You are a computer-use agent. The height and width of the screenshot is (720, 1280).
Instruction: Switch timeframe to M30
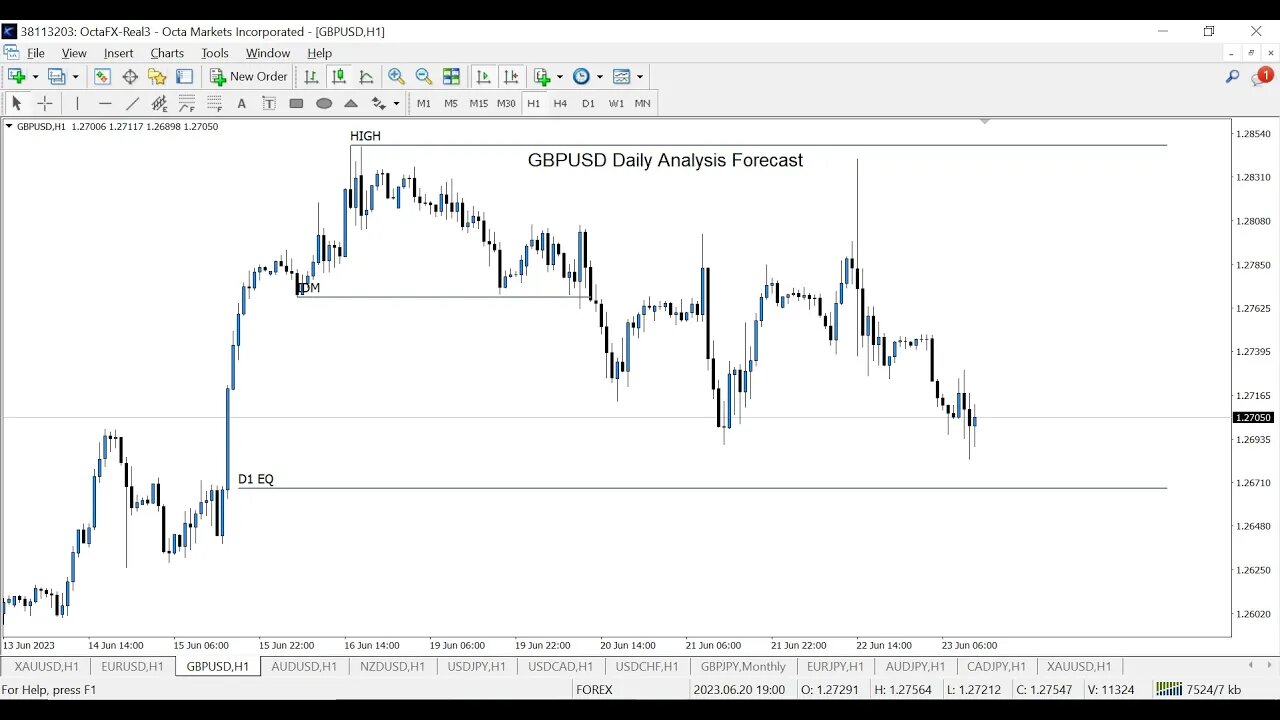pyautogui.click(x=506, y=103)
